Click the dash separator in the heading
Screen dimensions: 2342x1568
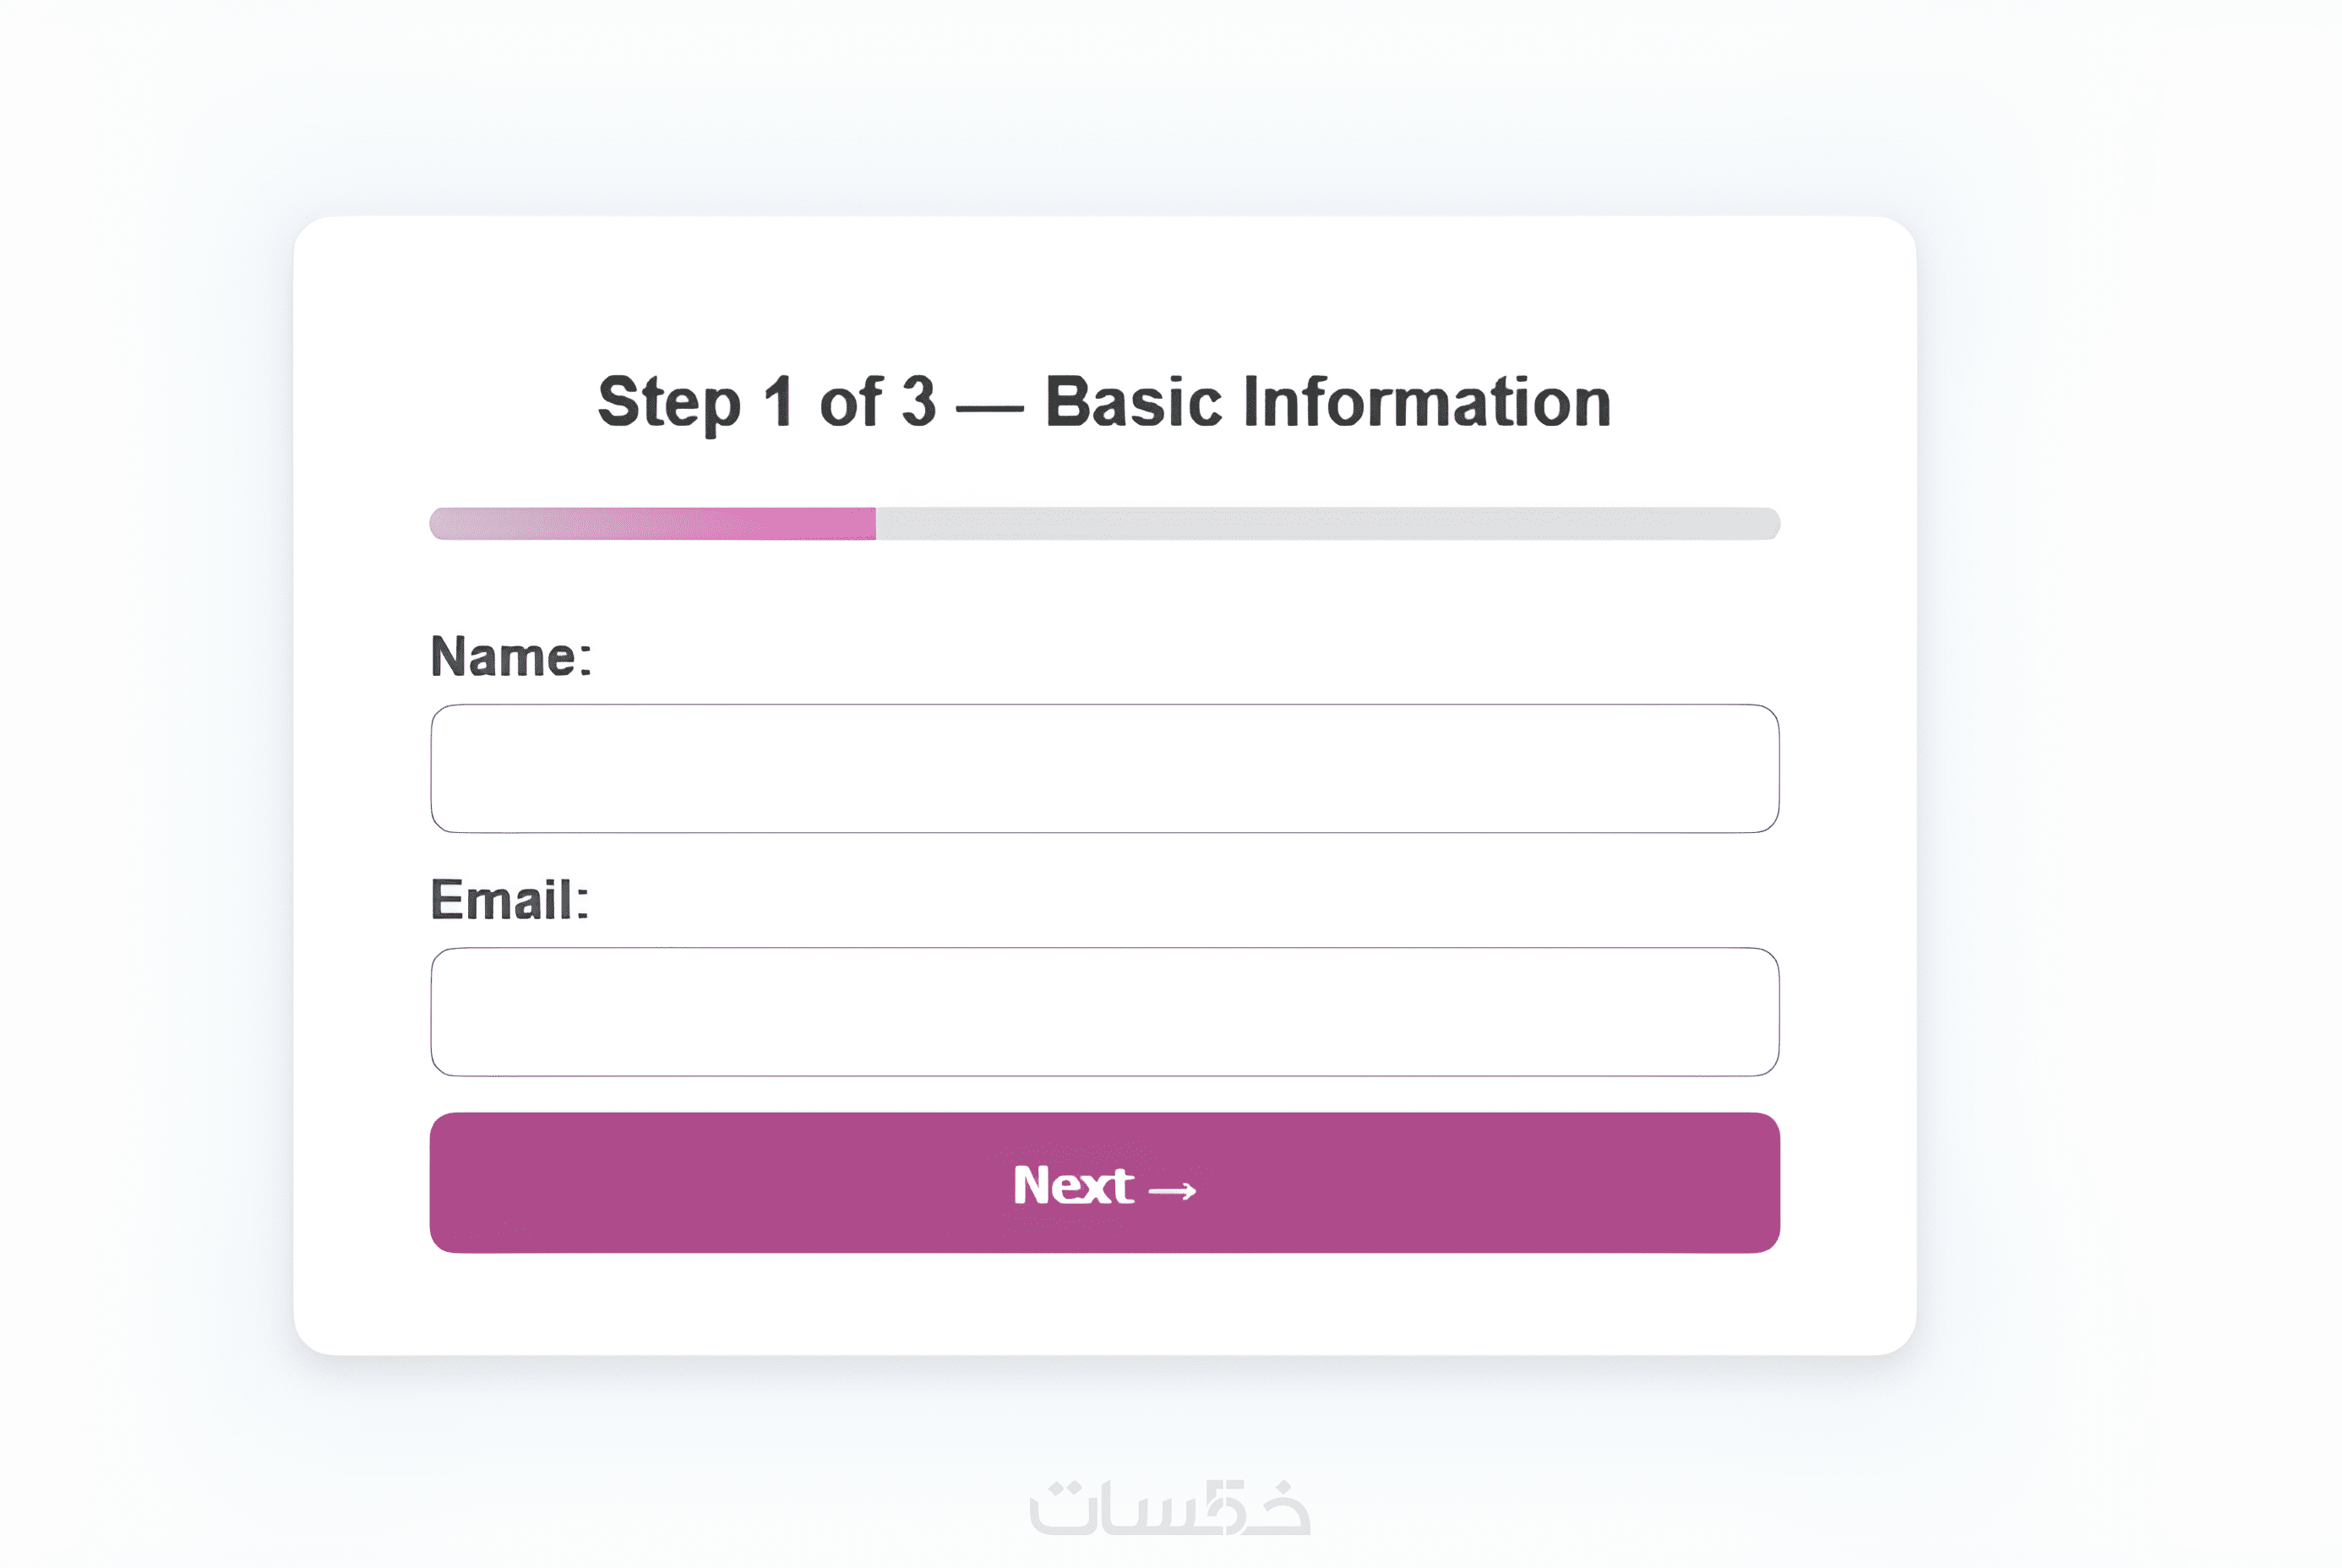989,408
